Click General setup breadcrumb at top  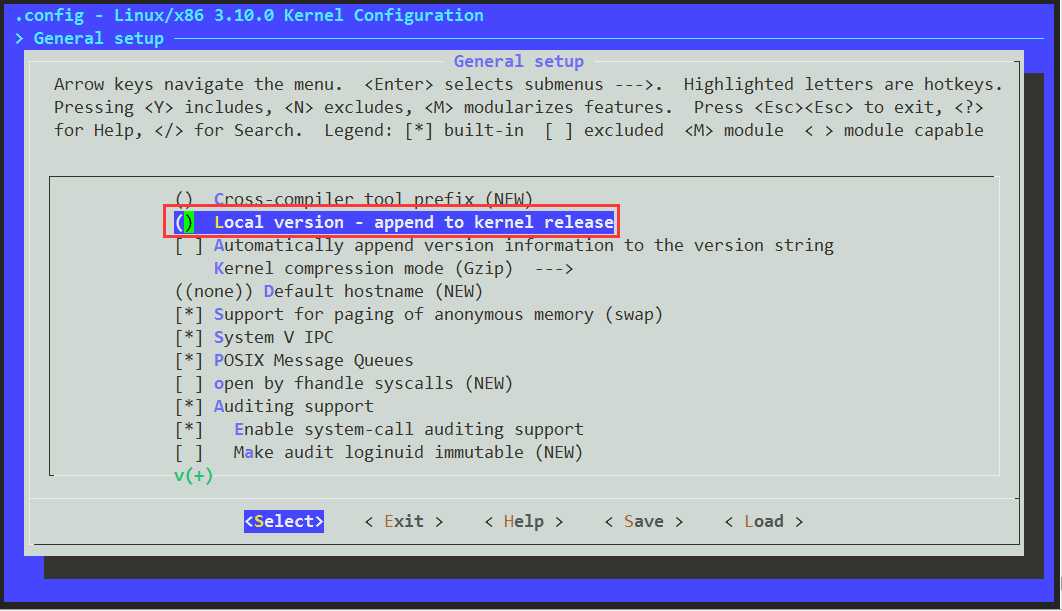click(98, 39)
